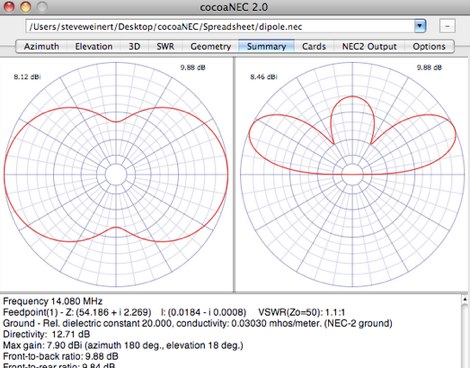470x368 pixels.
Task: Click the up arrow of the summary scrollbar
Action: 466,300
